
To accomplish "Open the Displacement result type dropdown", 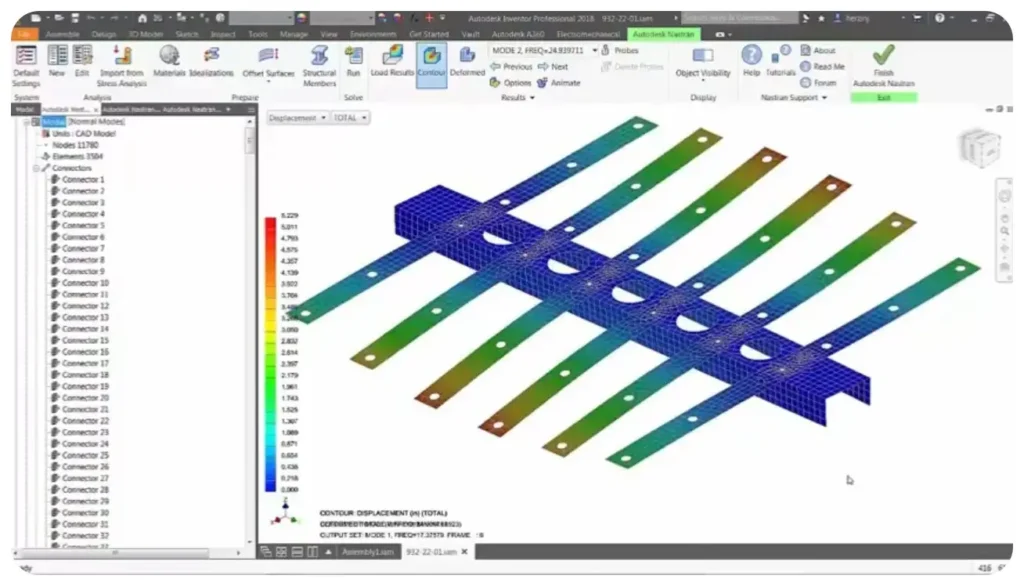I will coord(297,118).
